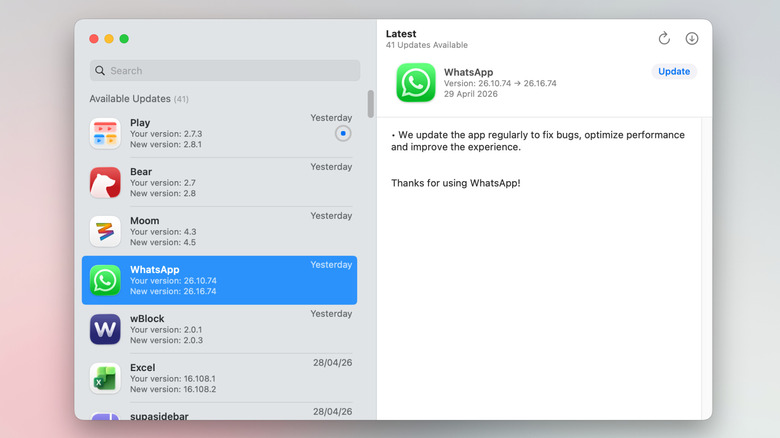This screenshot has width=780, height=438.
Task: Select the wBlock app icon
Action: tap(105, 329)
